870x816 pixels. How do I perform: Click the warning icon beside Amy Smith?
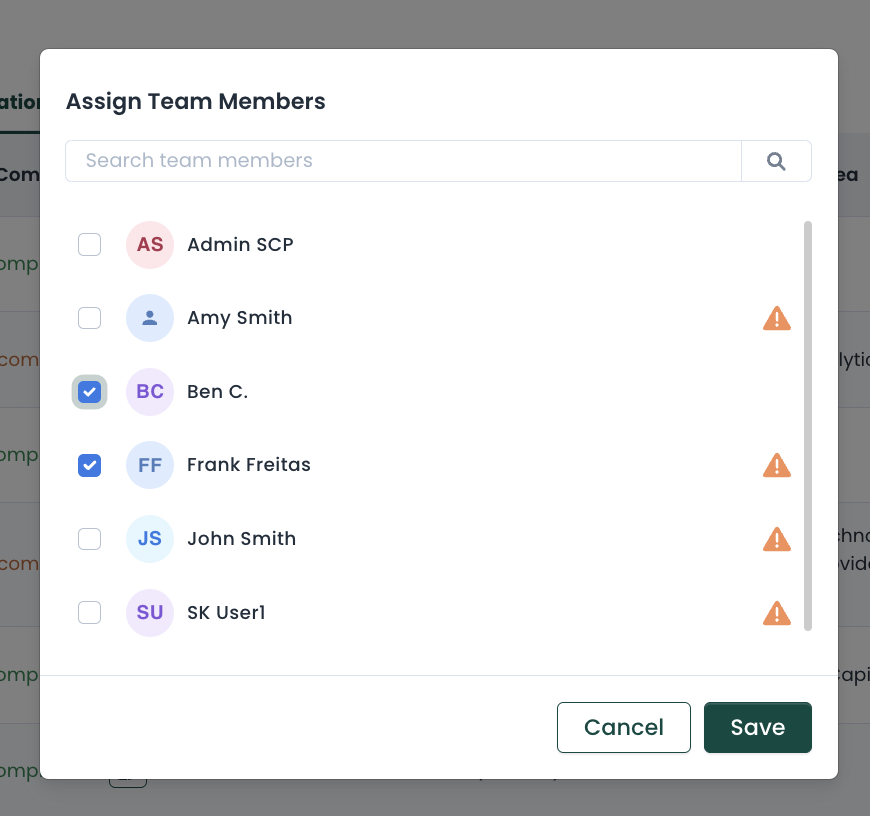[x=776, y=319]
